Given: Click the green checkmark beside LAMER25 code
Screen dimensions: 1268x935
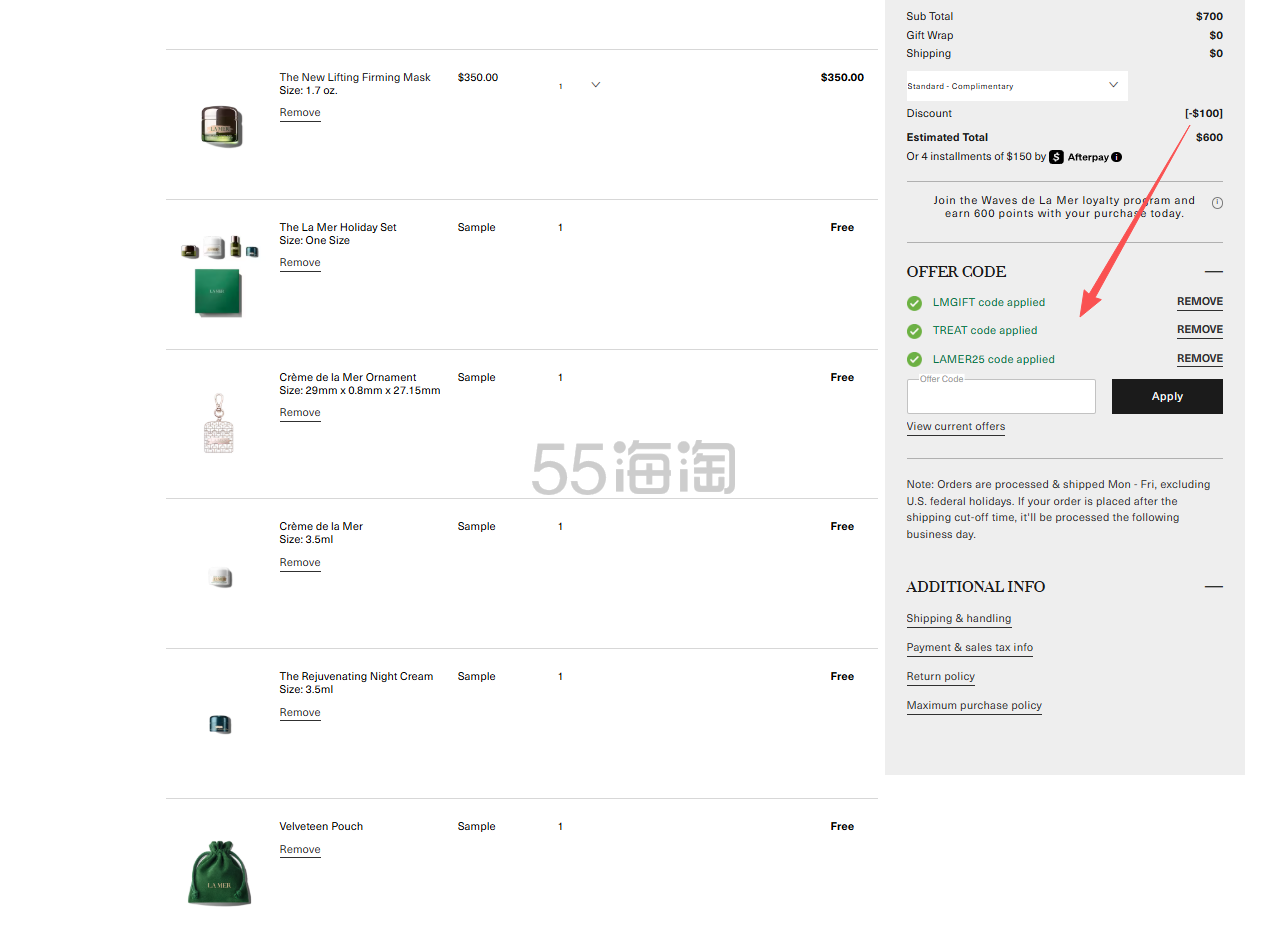Looking at the screenshot, I should point(914,359).
